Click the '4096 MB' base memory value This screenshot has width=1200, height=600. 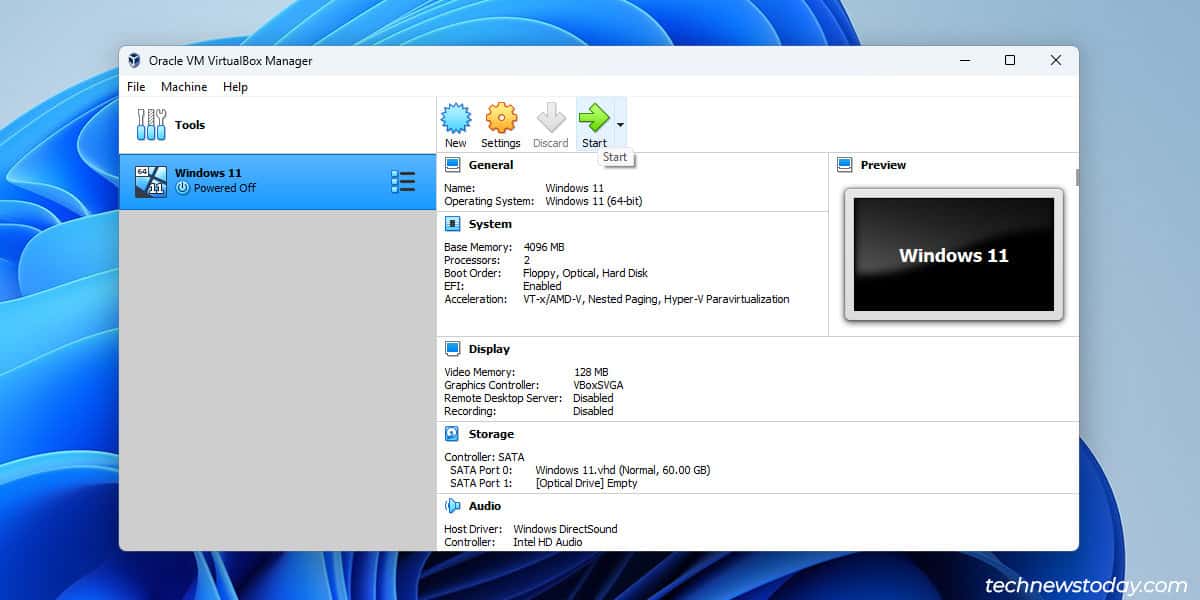pos(544,247)
